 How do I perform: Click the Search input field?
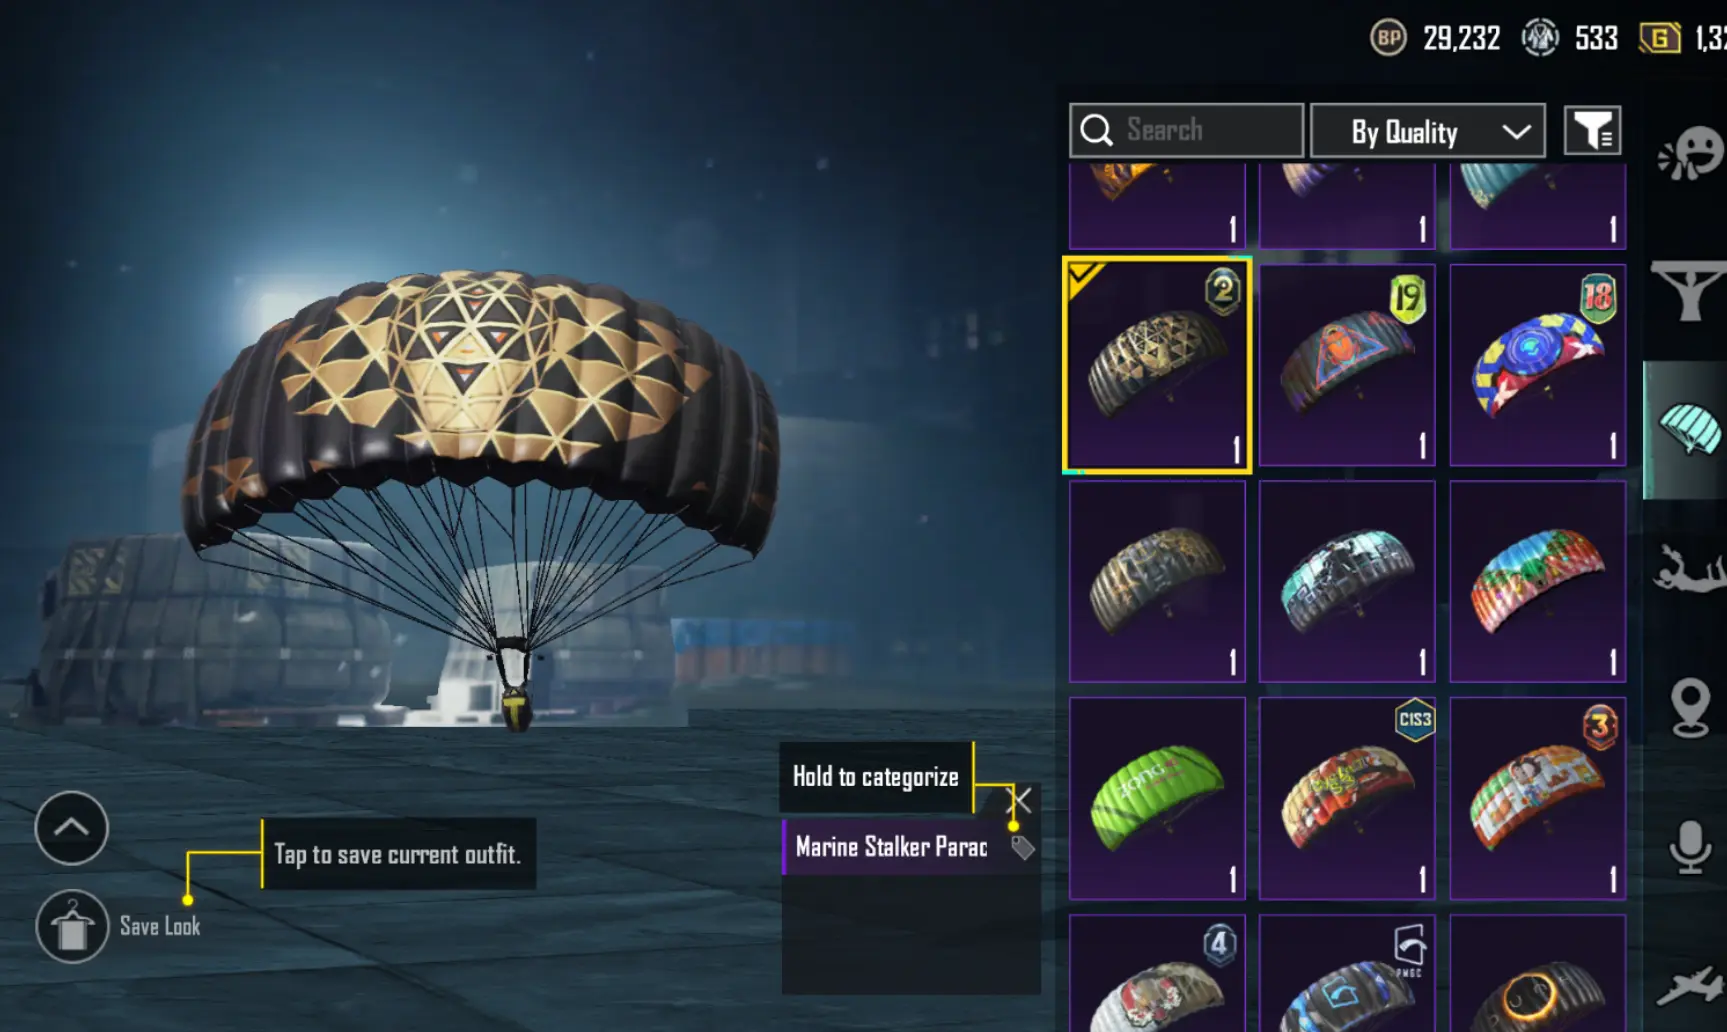tap(1187, 130)
